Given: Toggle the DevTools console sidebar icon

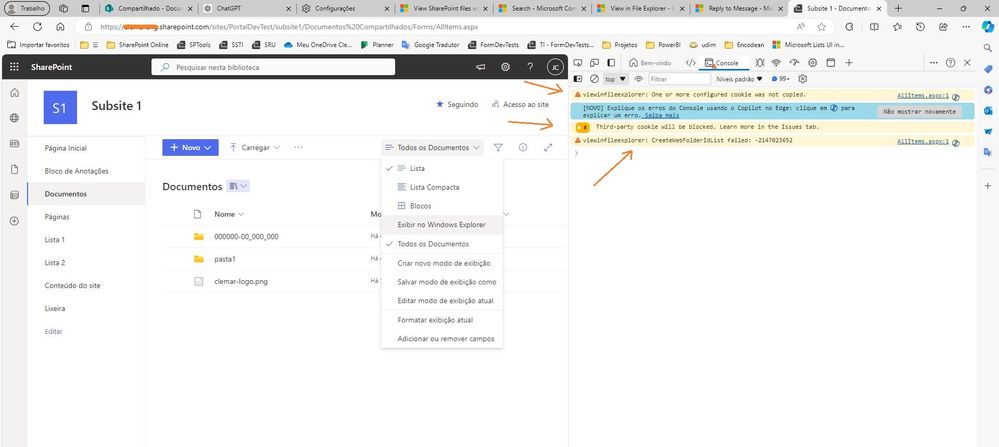Looking at the screenshot, I should pos(578,79).
